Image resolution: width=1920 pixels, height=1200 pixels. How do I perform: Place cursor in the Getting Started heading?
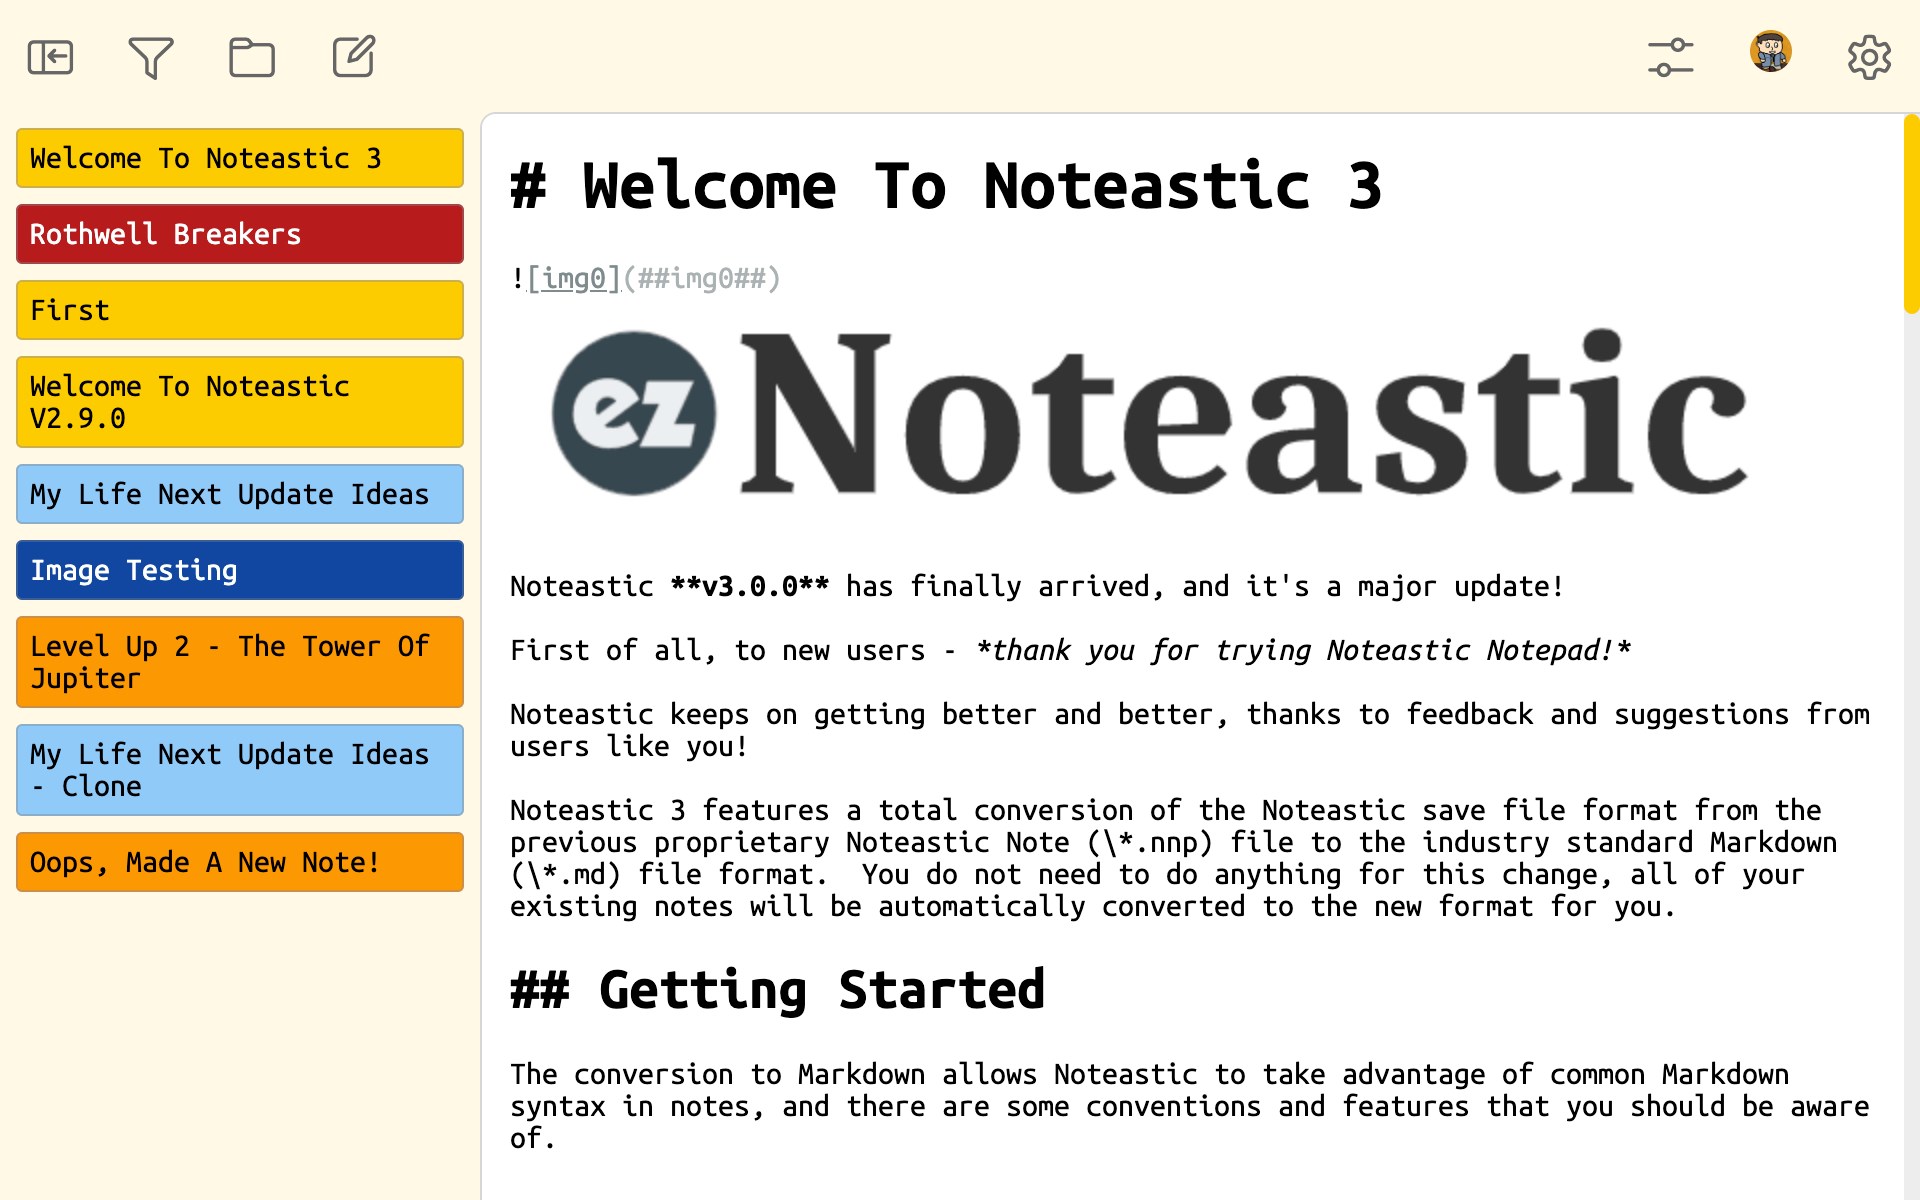click(820, 990)
